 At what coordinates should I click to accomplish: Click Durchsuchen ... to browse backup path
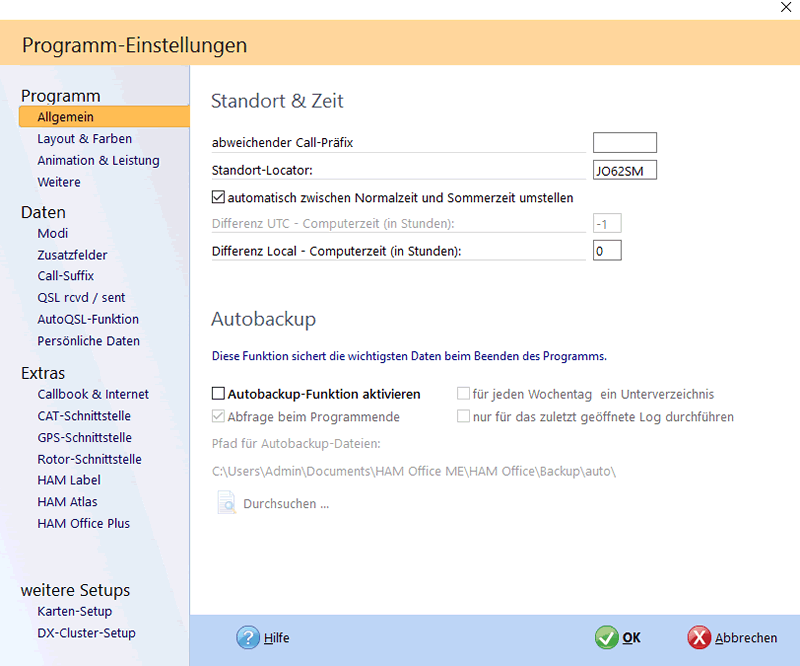click(x=286, y=504)
